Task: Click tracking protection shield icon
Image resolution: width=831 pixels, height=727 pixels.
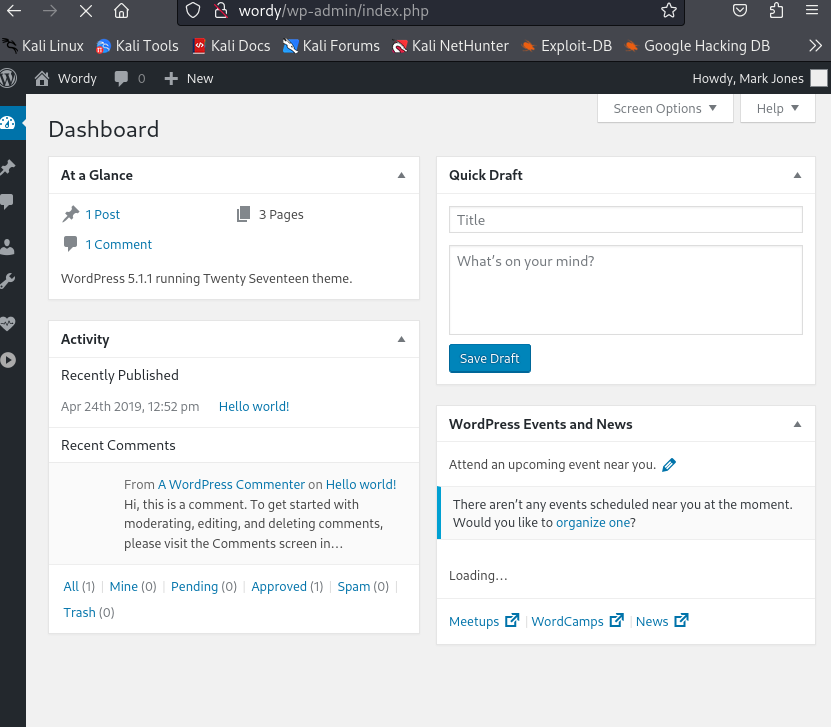Action: pos(193,11)
